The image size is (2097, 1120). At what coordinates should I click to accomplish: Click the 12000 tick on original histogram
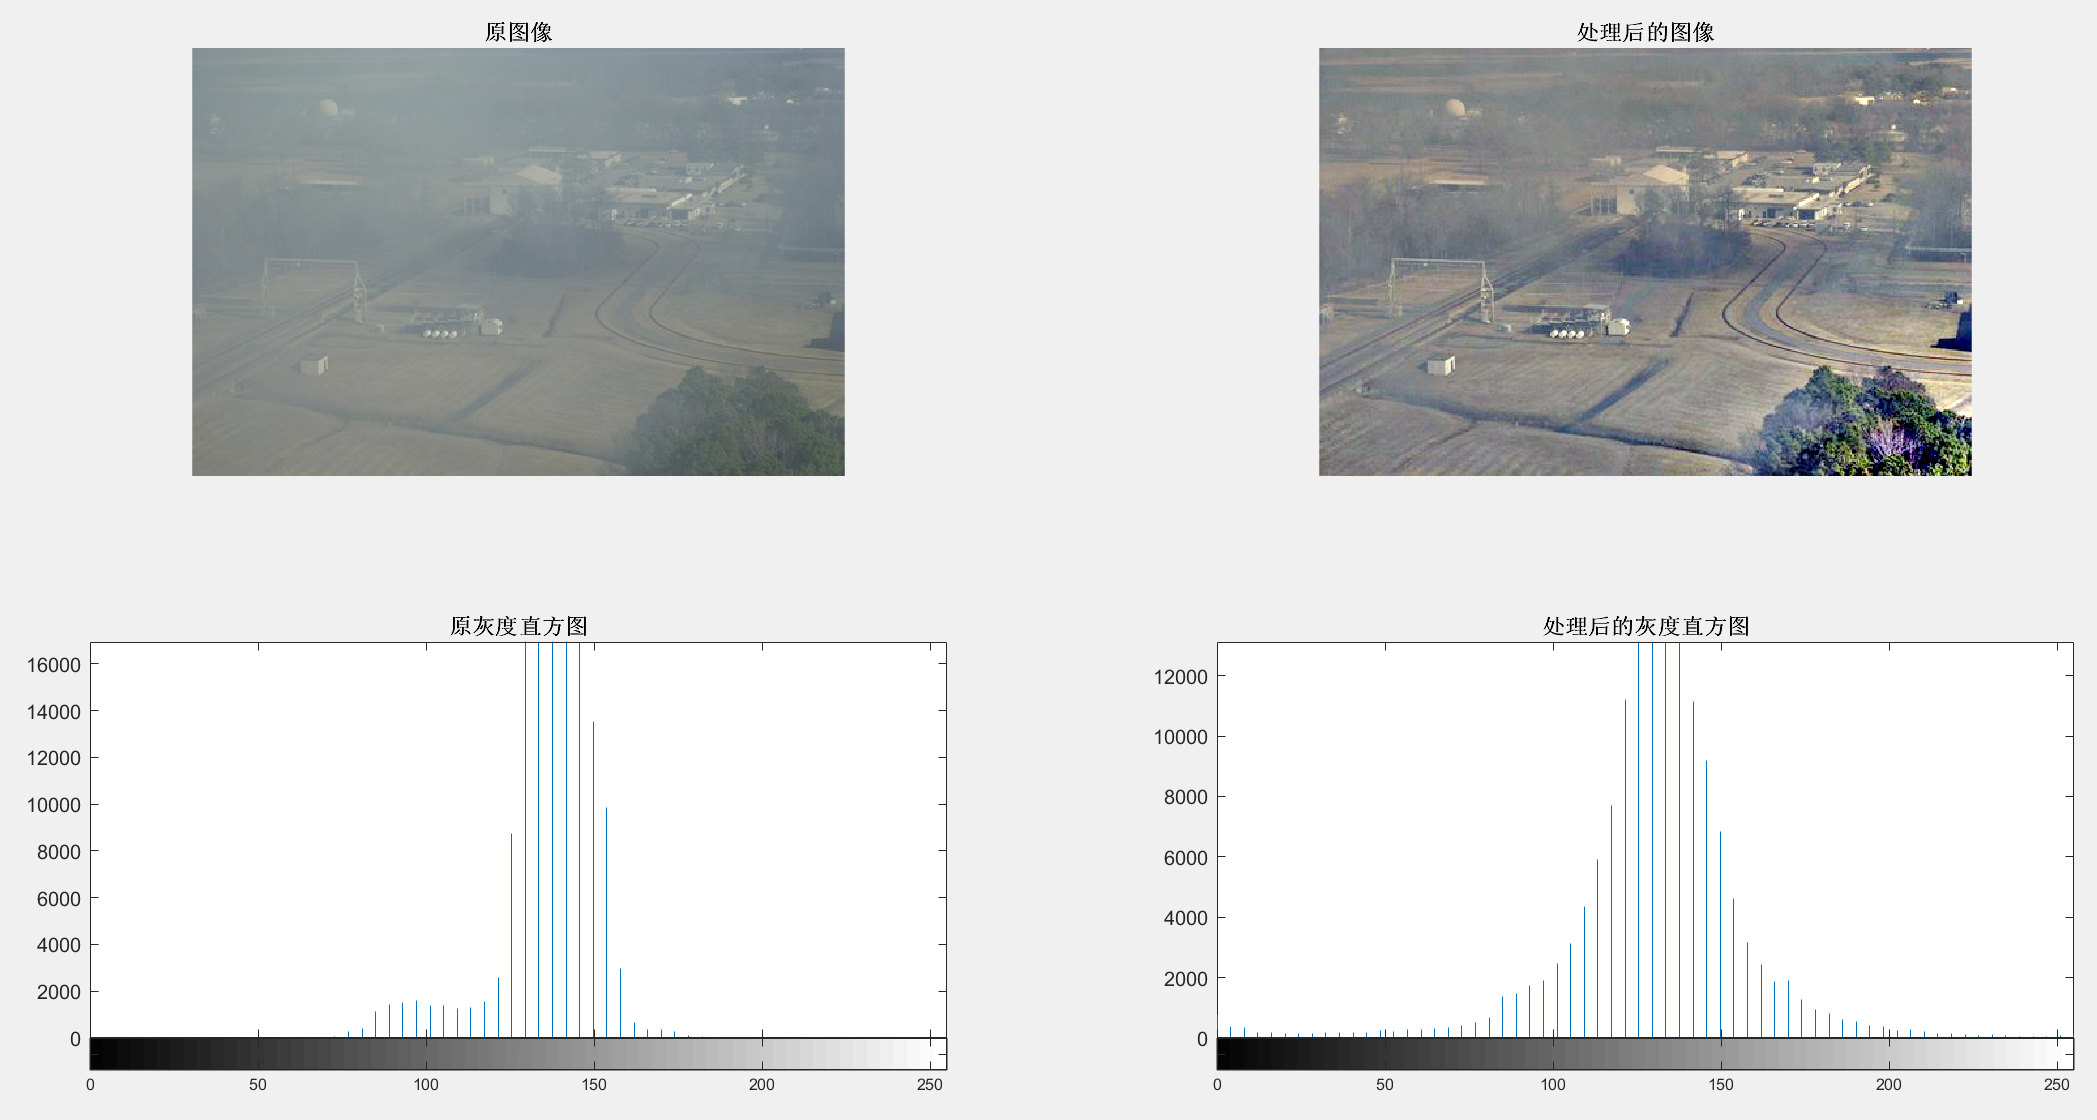click(x=54, y=758)
